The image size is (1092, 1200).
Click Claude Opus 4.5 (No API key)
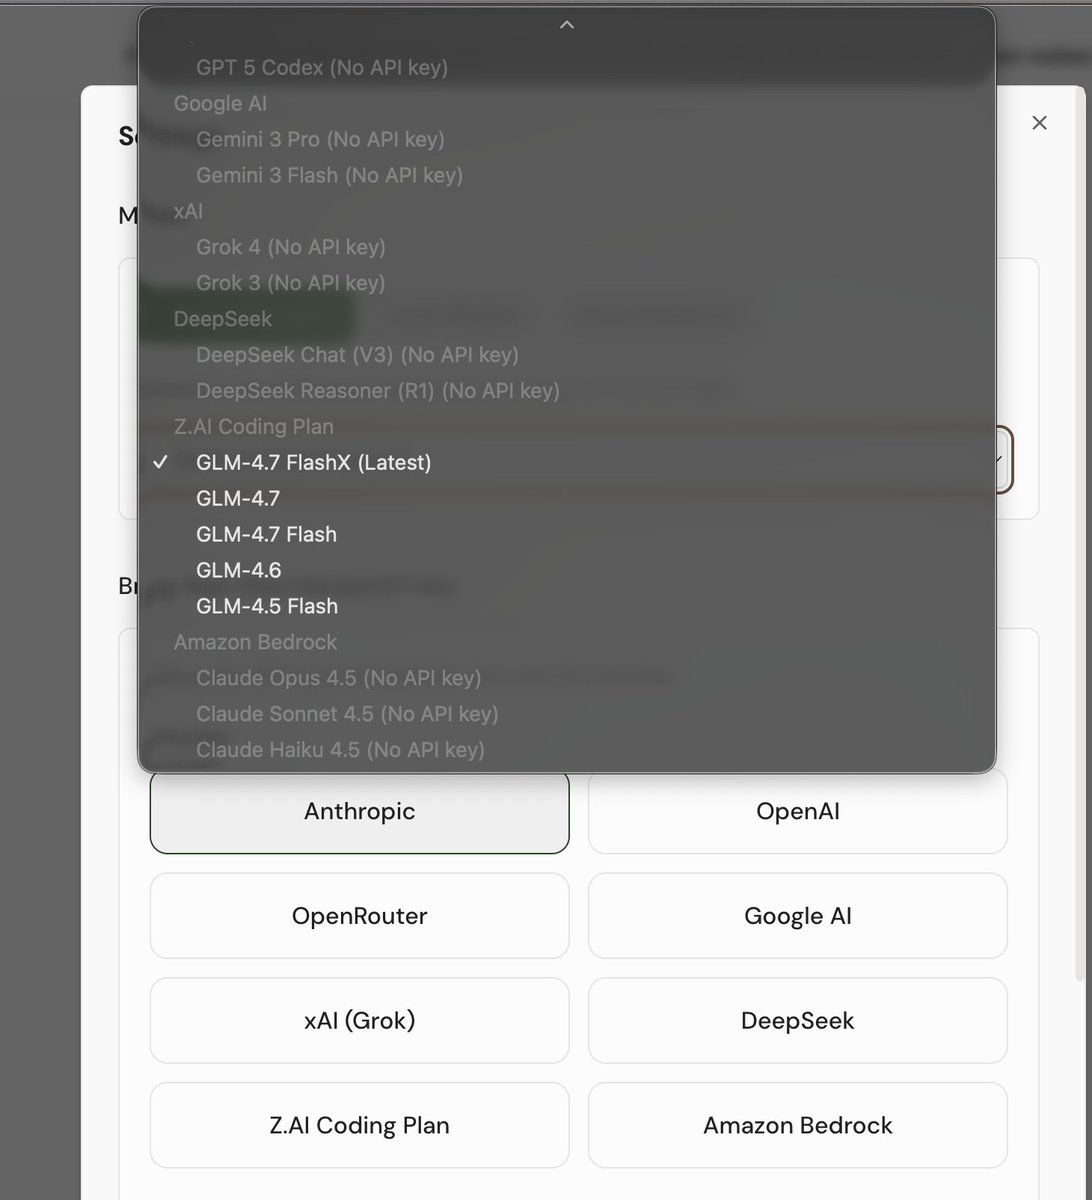click(566, 678)
